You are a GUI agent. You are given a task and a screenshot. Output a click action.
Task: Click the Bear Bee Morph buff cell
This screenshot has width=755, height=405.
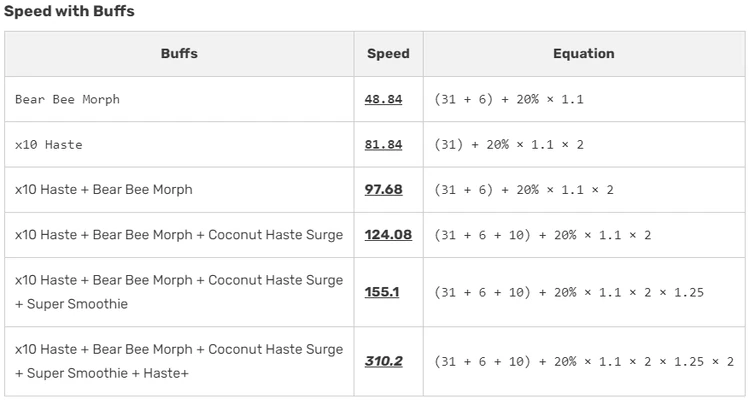coord(67,100)
